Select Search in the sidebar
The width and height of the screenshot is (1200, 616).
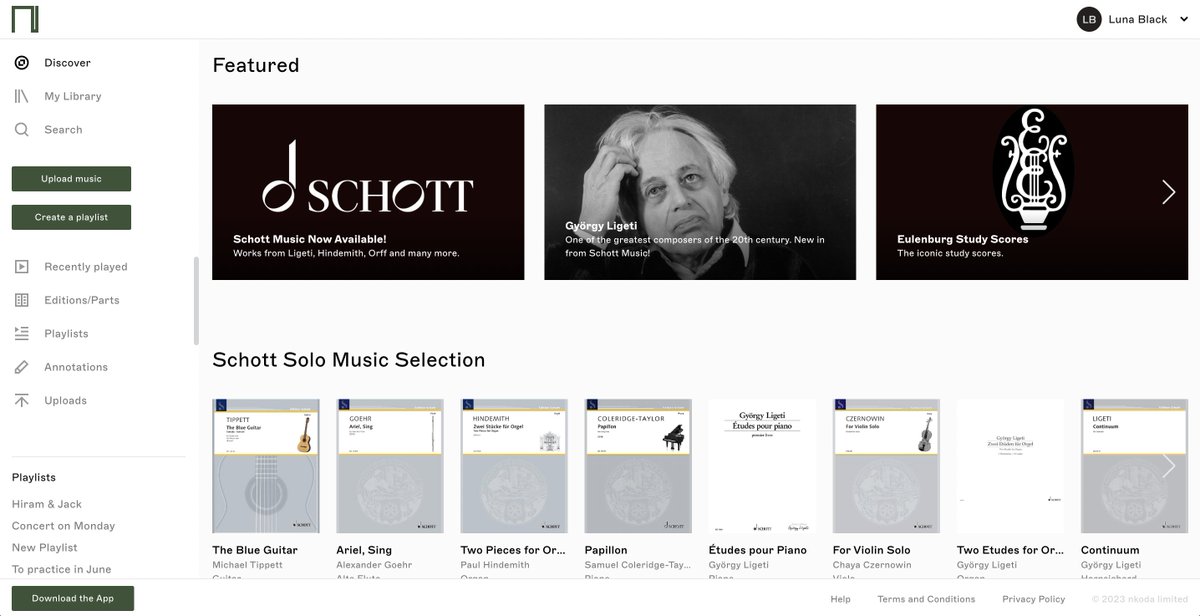click(x=63, y=130)
